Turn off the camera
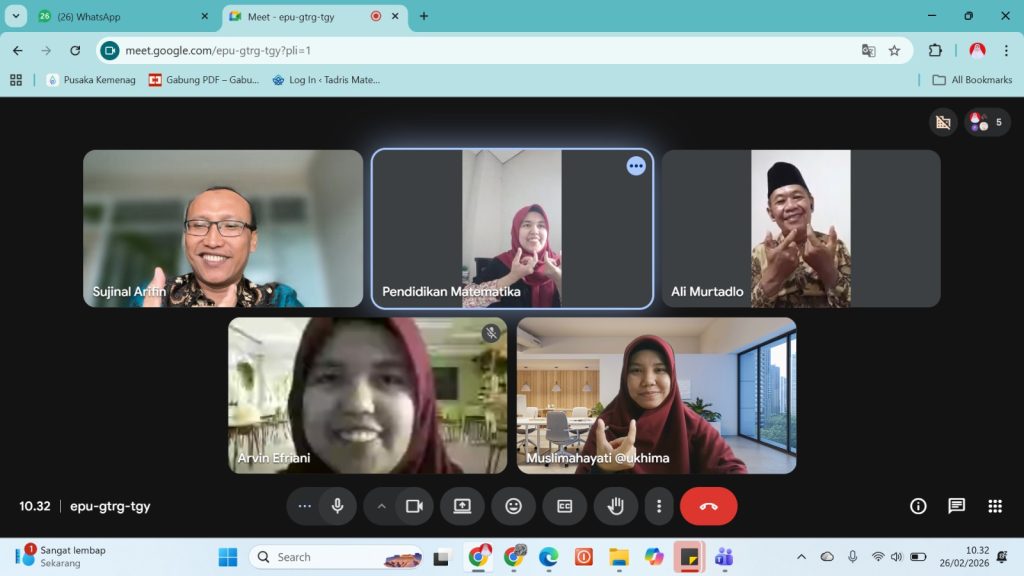The height and width of the screenshot is (576, 1024). [414, 506]
